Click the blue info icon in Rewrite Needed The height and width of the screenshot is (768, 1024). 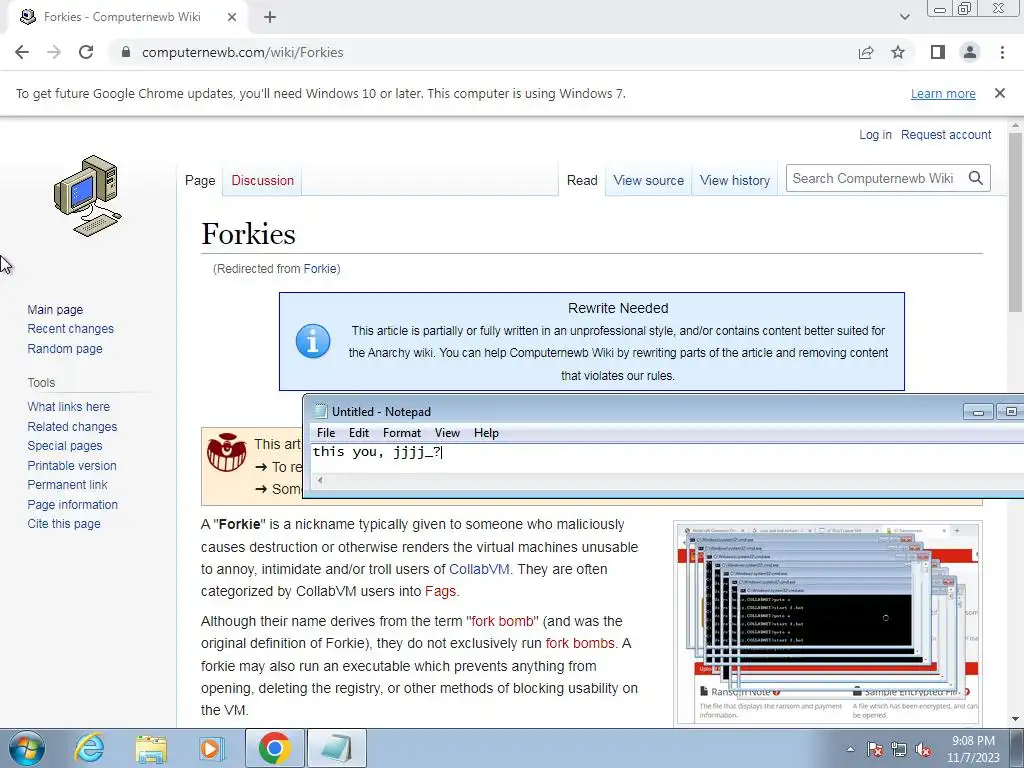[x=313, y=341]
